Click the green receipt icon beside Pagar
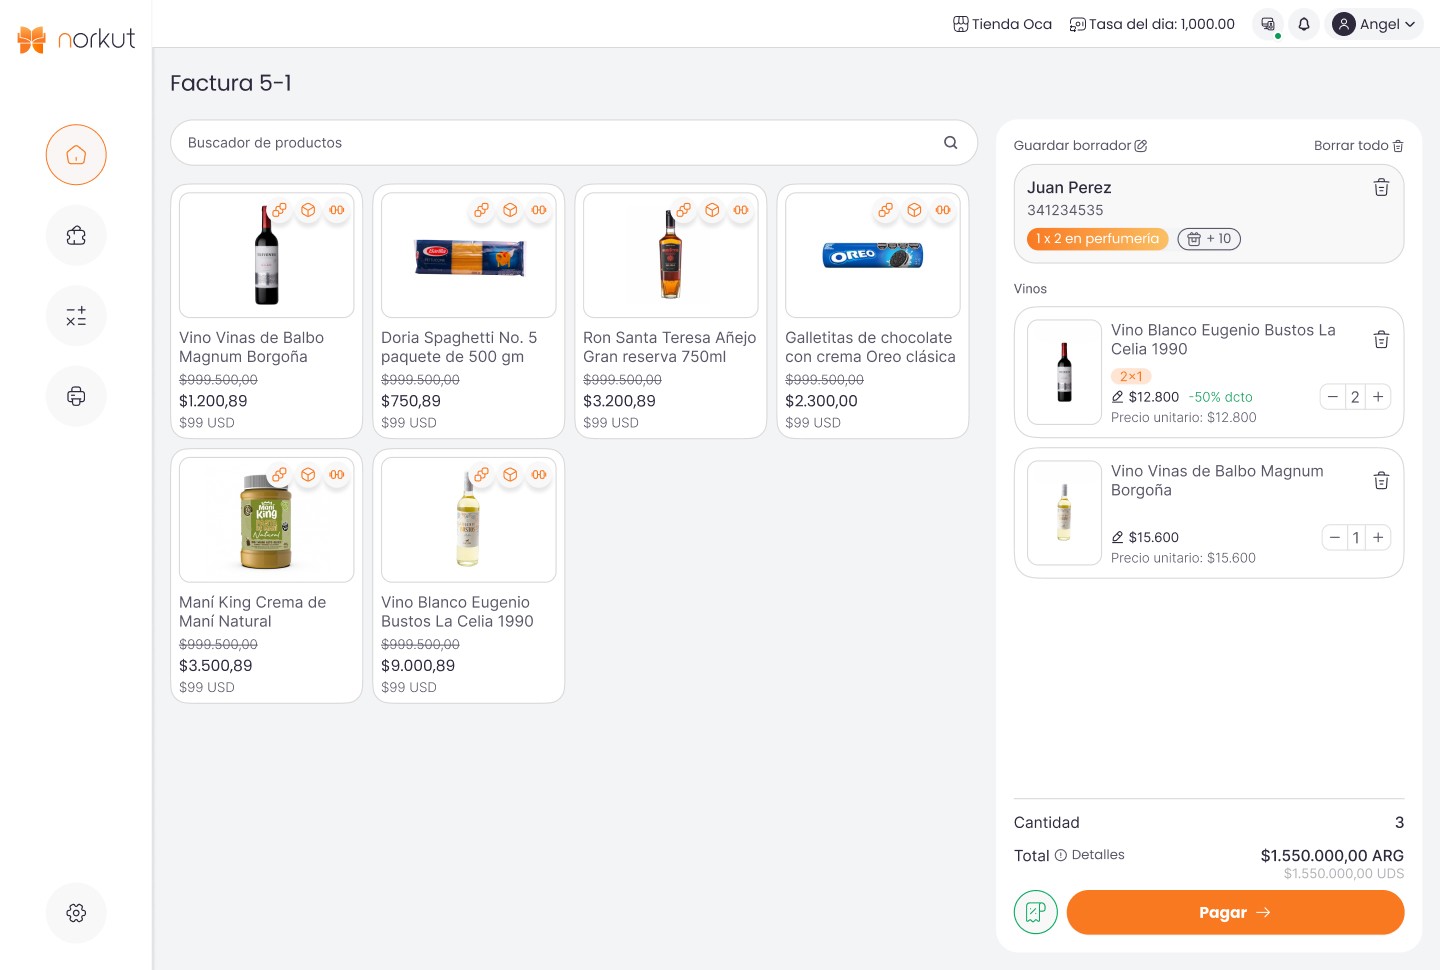 (x=1036, y=912)
